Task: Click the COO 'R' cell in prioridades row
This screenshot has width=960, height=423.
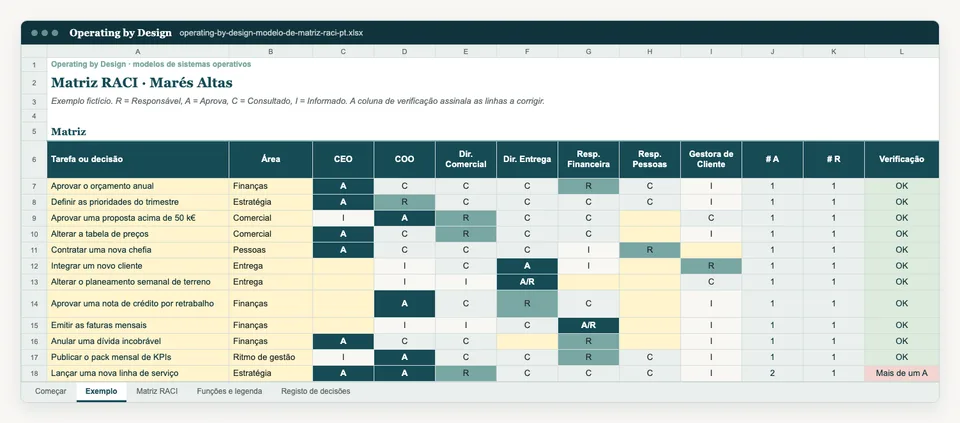Action: pyautogui.click(x=405, y=202)
